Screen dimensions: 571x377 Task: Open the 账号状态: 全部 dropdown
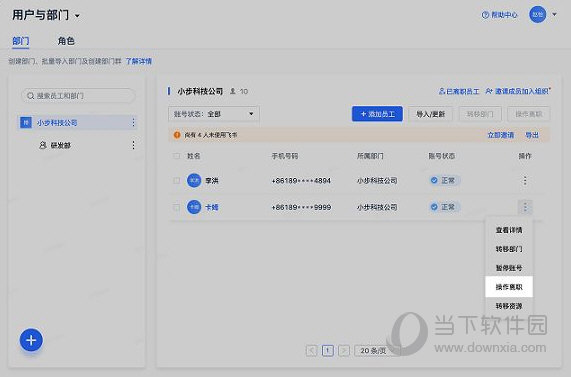point(214,114)
